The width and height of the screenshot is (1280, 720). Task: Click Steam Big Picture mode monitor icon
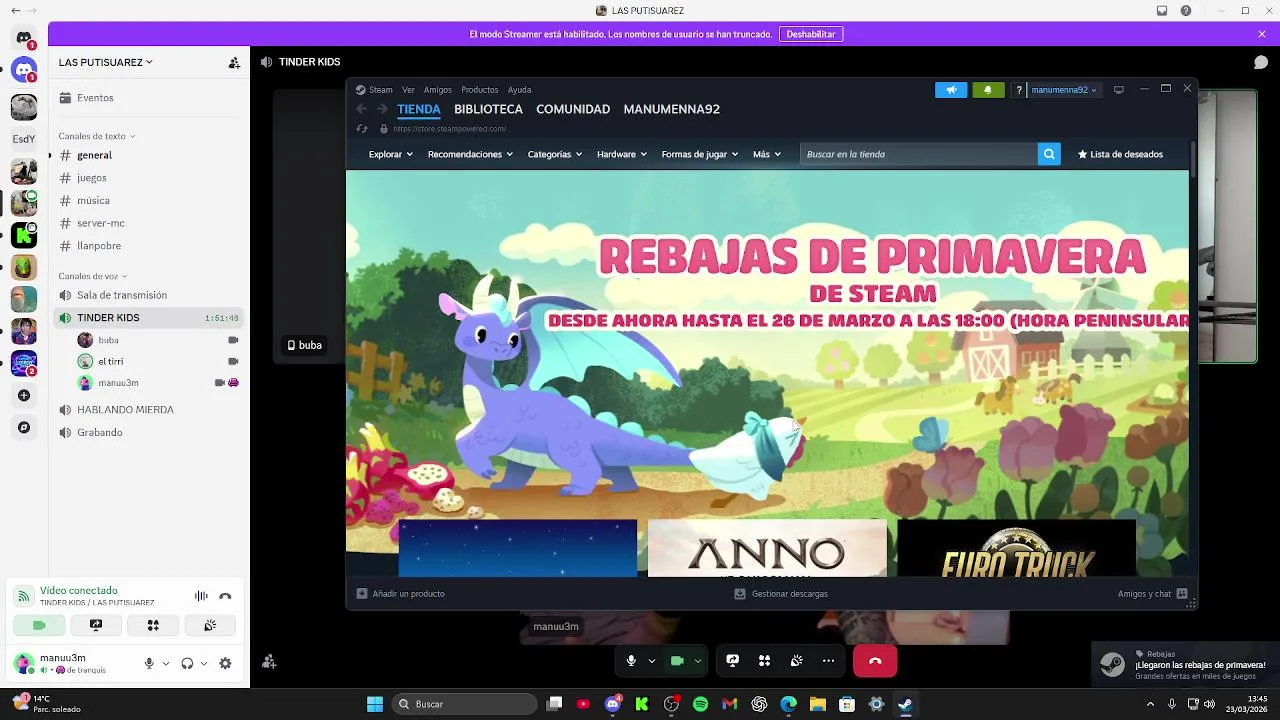point(1119,89)
